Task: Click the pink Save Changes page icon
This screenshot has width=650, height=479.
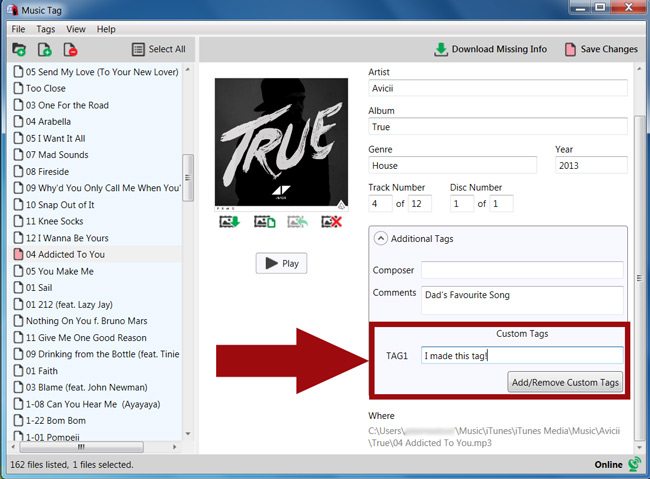Action: pyautogui.click(x=570, y=49)
